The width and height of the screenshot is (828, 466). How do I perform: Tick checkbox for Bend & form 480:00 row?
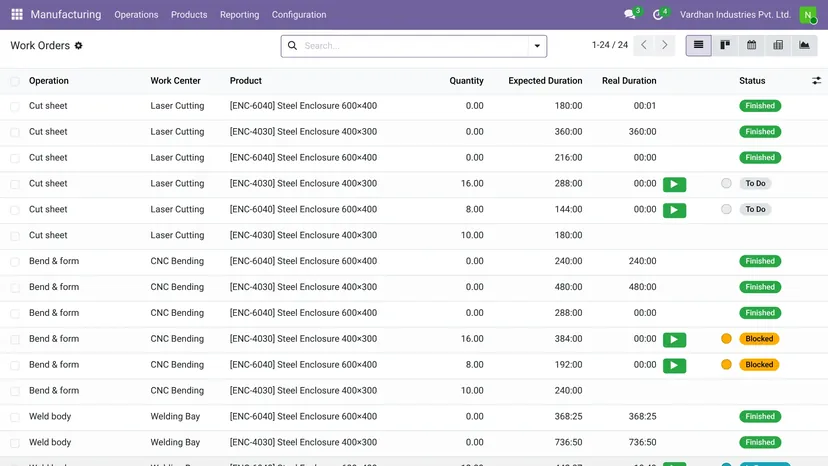click(x=15, y=287)
